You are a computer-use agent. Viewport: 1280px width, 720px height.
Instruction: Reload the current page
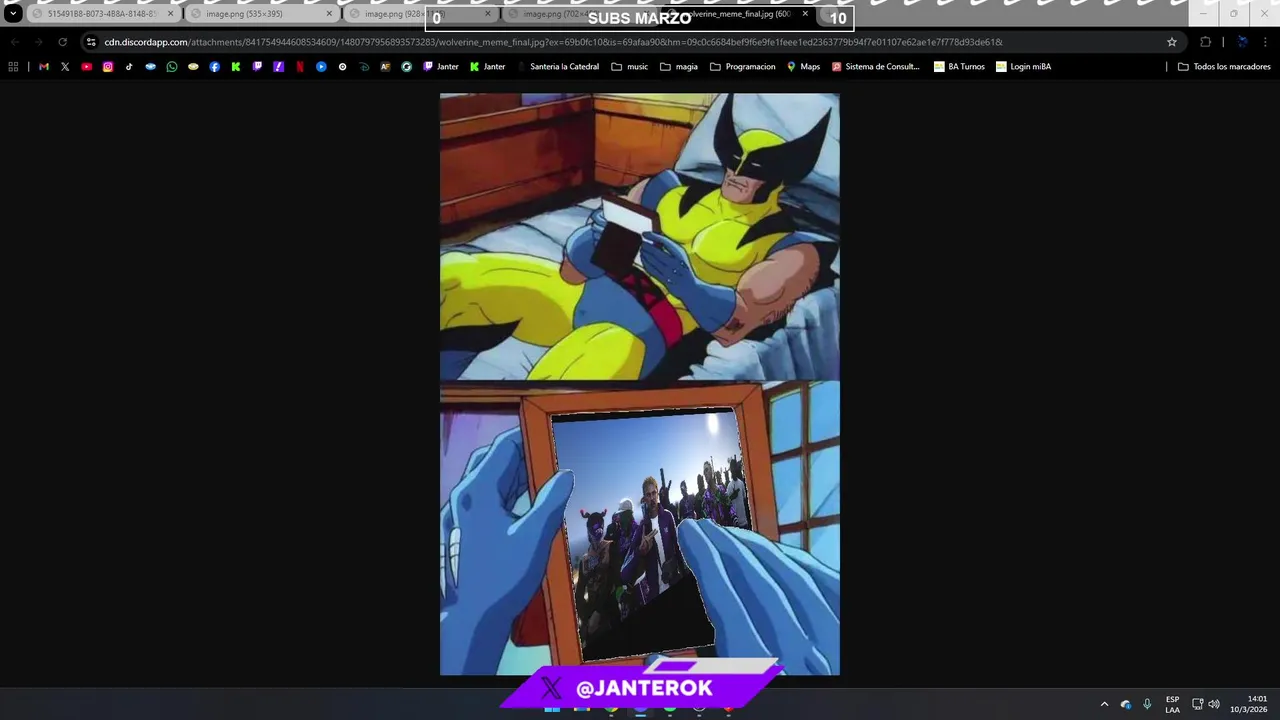[x=62, y=42]
